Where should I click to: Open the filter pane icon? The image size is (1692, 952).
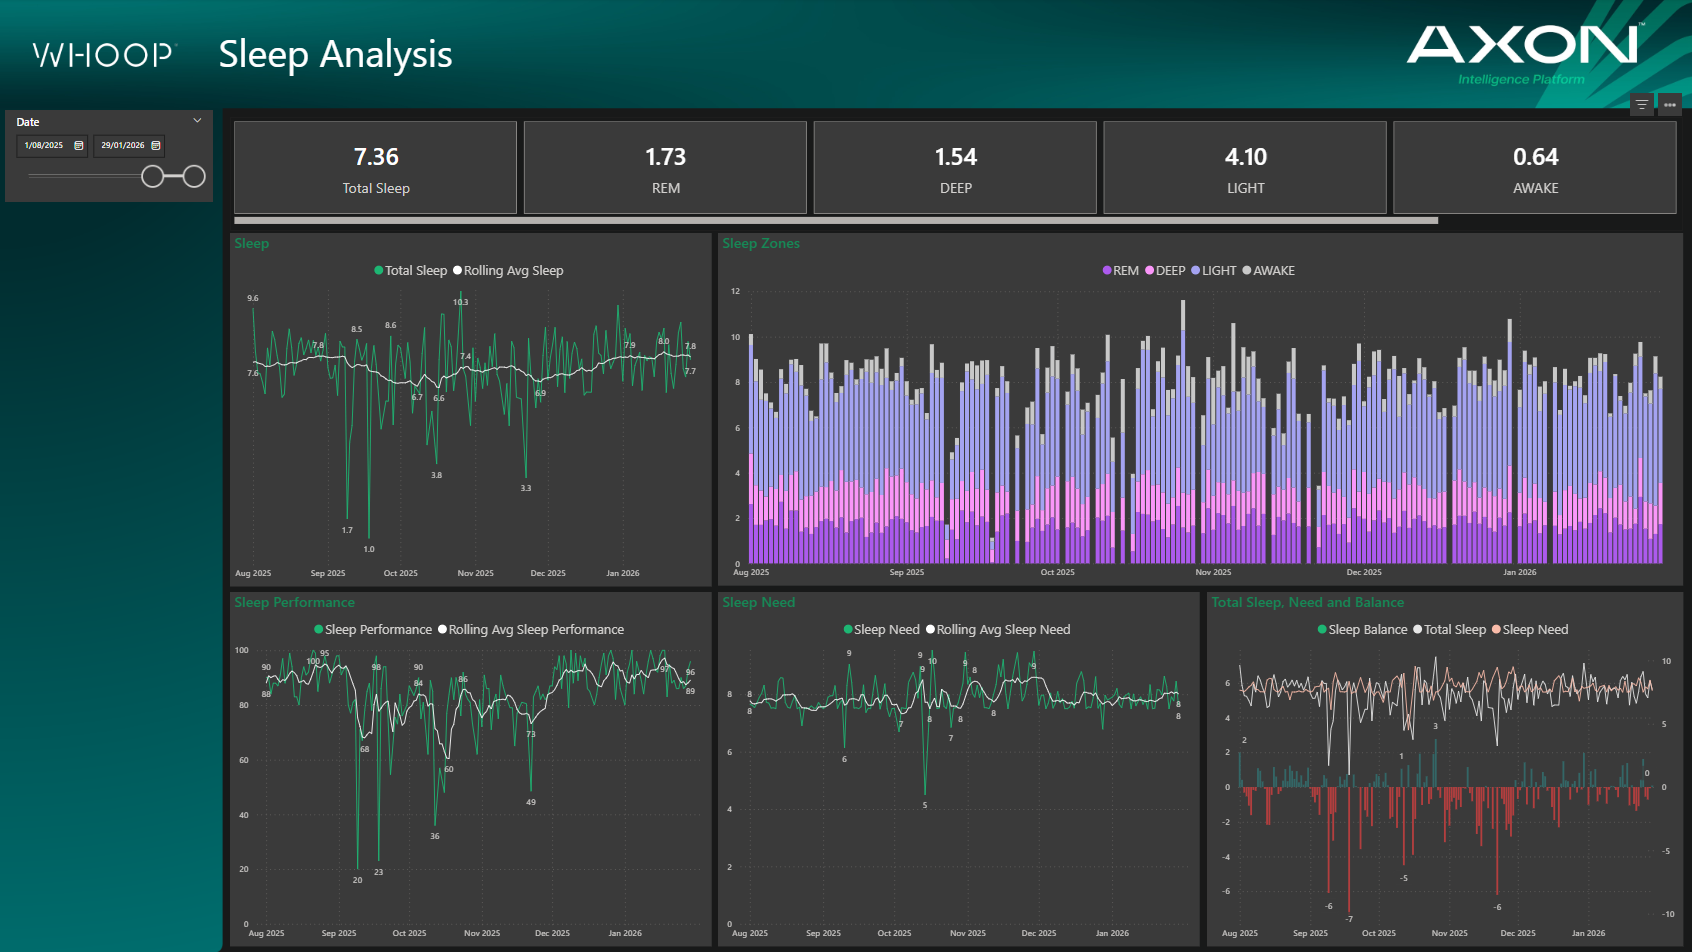coord(1642,104)
